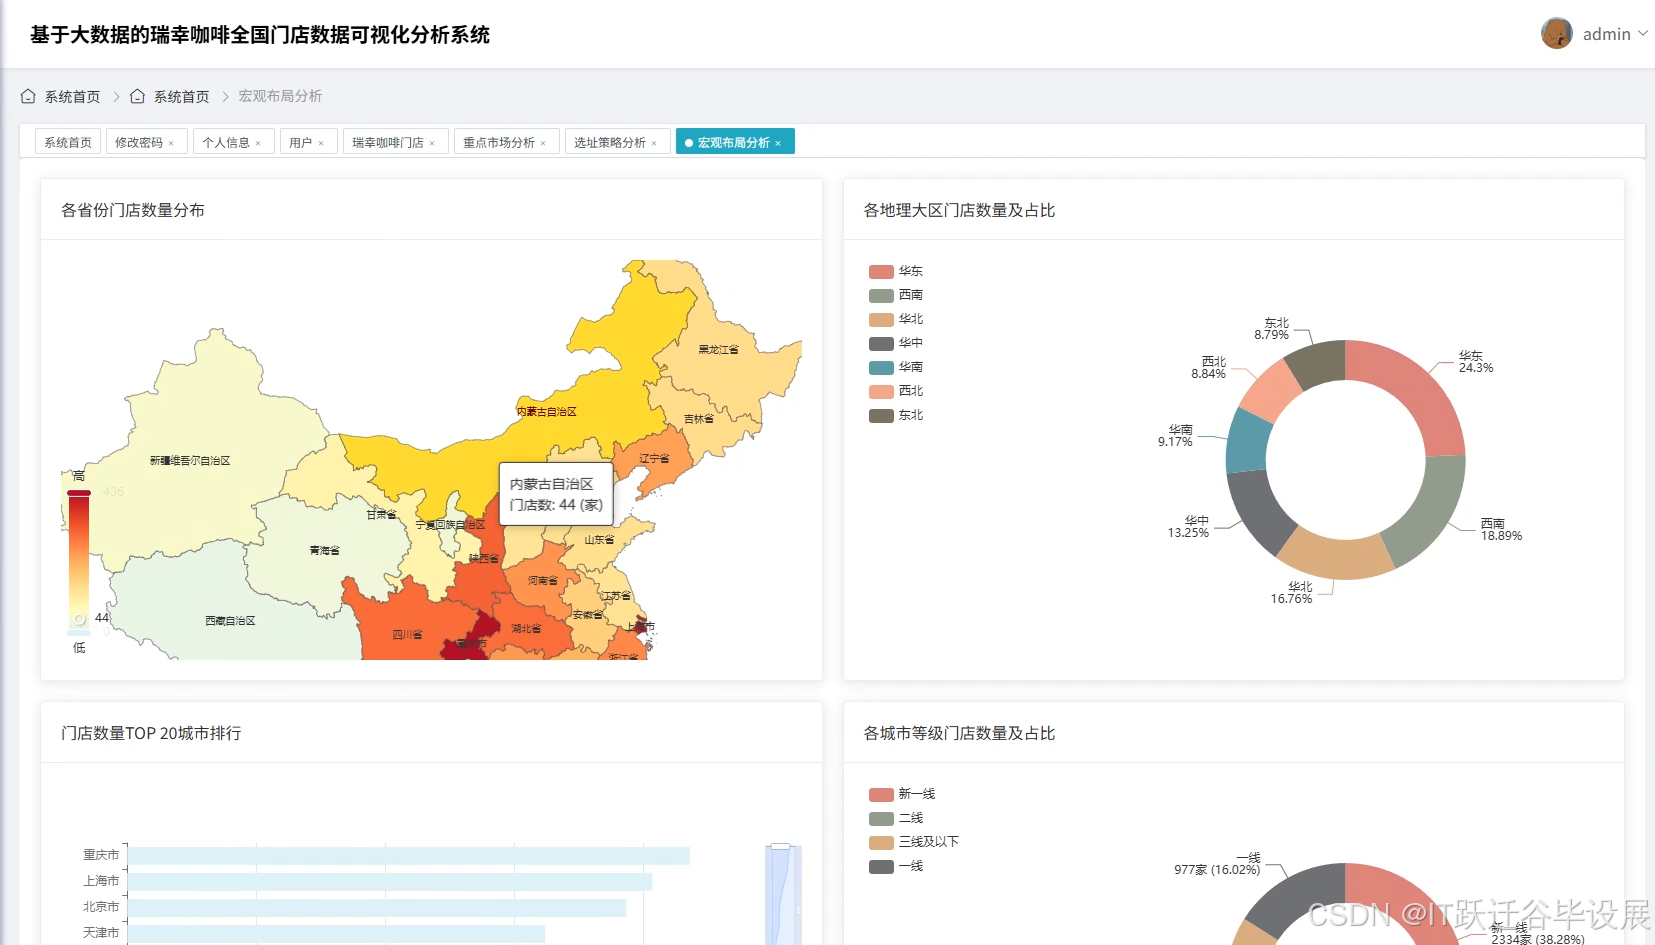Viewport: 1655px width, 945px height.
Task: Open the second 系统首页 breadcrumb link
Action: 181,96
